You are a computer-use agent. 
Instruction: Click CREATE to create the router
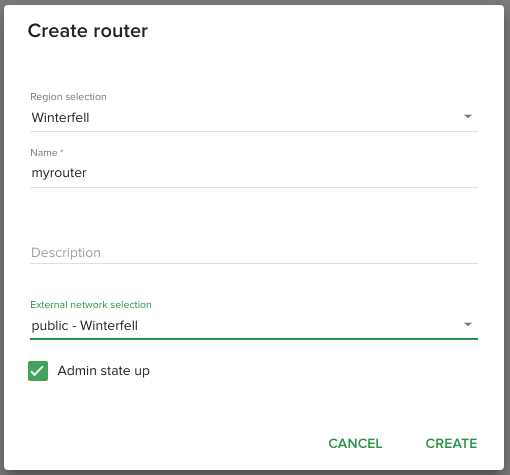click(451, 443)
